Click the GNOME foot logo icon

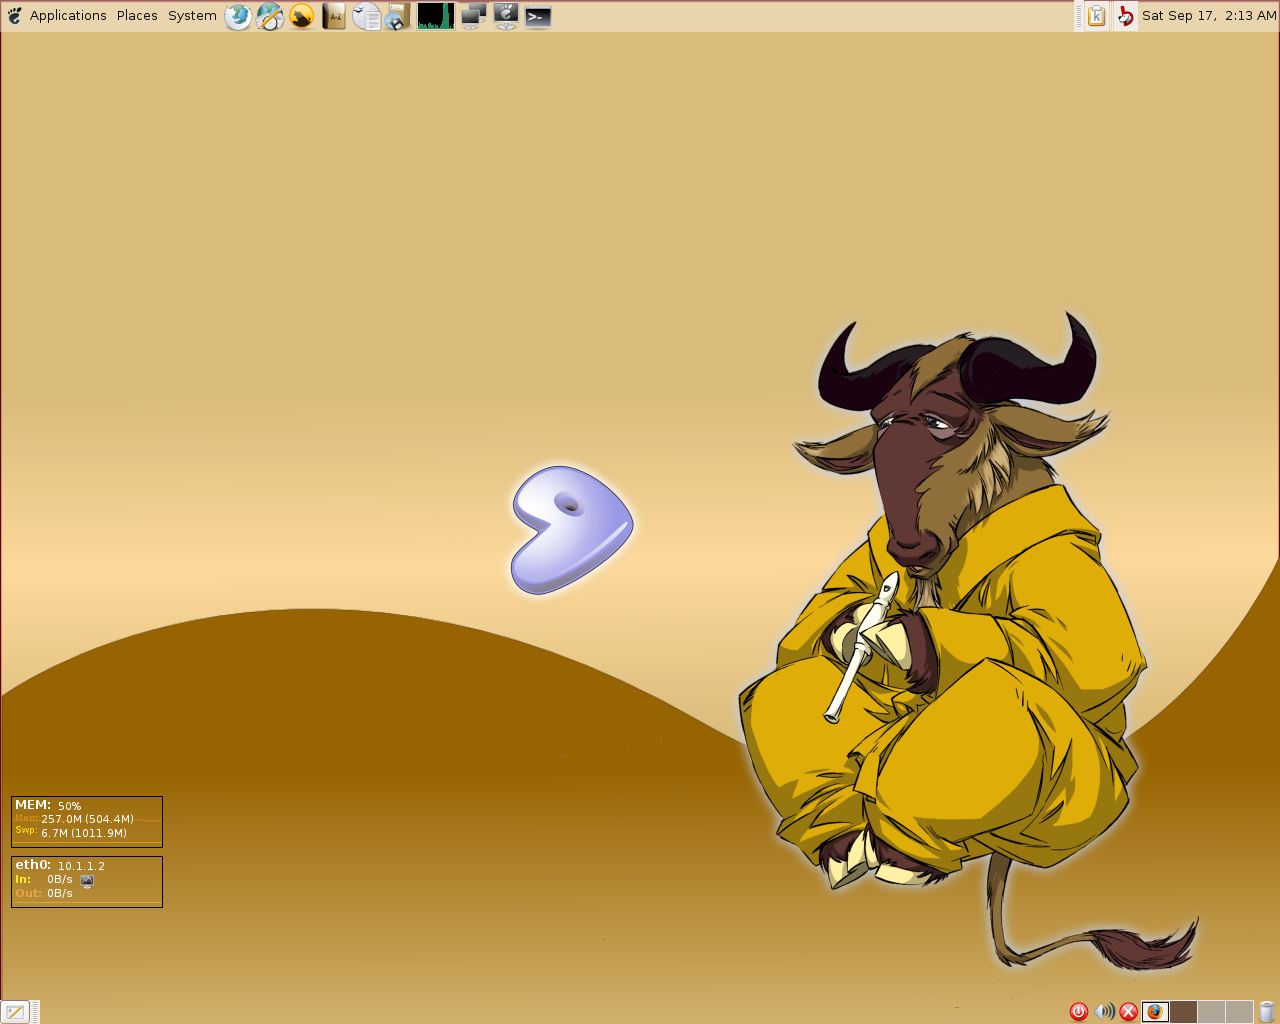point(13,15)
